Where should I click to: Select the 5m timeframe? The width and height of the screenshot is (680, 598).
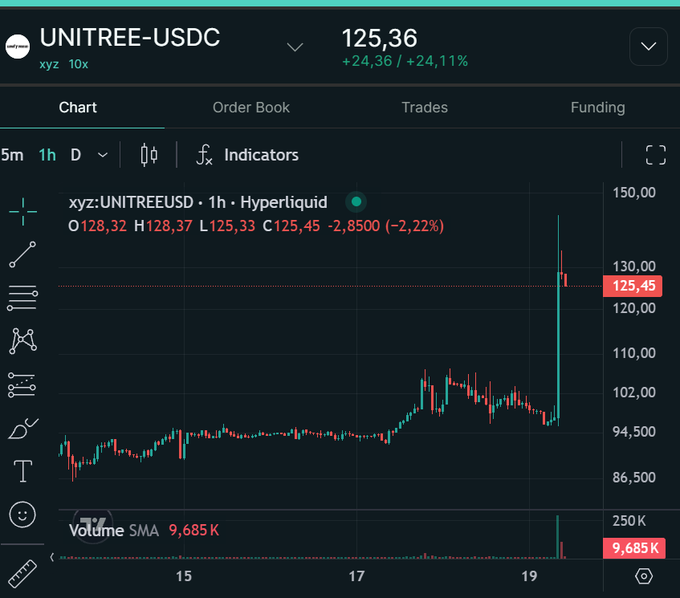click(12, 155)
